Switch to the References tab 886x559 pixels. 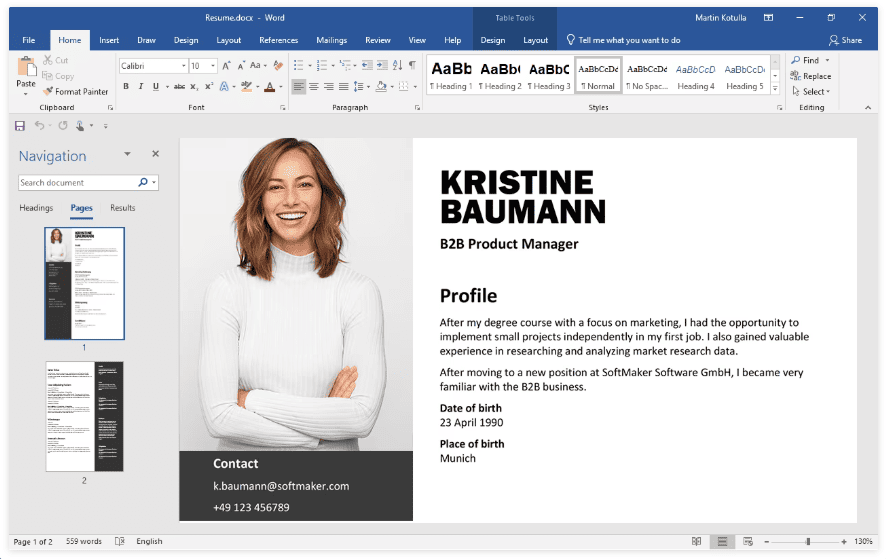point(279,40)
